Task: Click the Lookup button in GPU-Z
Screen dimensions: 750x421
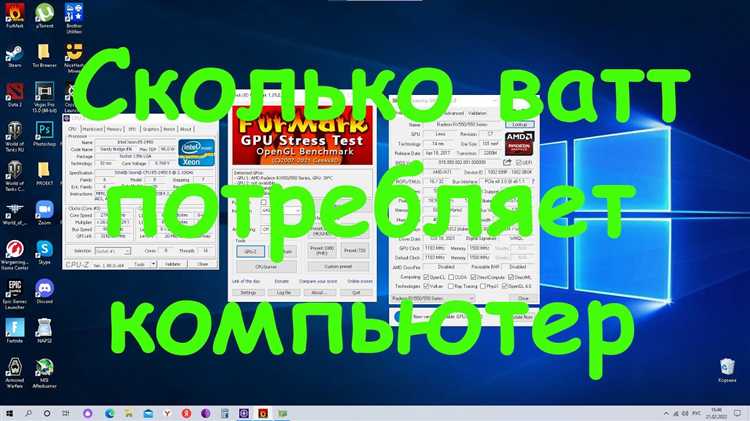Action: [x=520, y=124]
